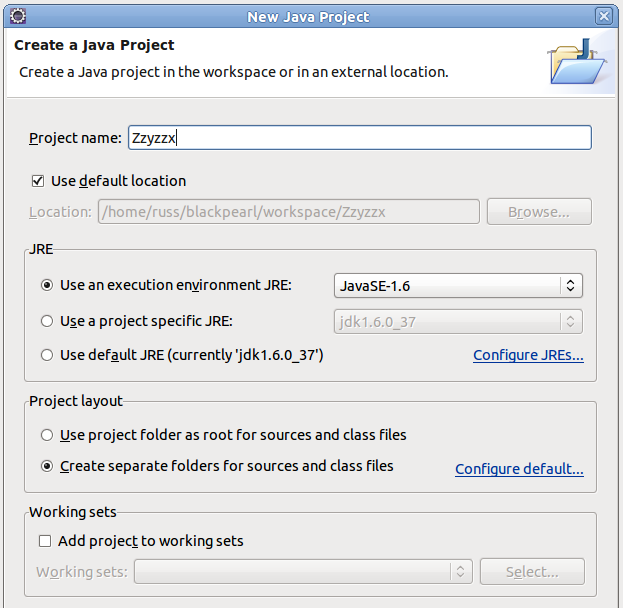Image resolution: width=623 pixels, height=608 pixels.
Task: Open the Configure JREs... link
Action: click(x=528, y=355)
